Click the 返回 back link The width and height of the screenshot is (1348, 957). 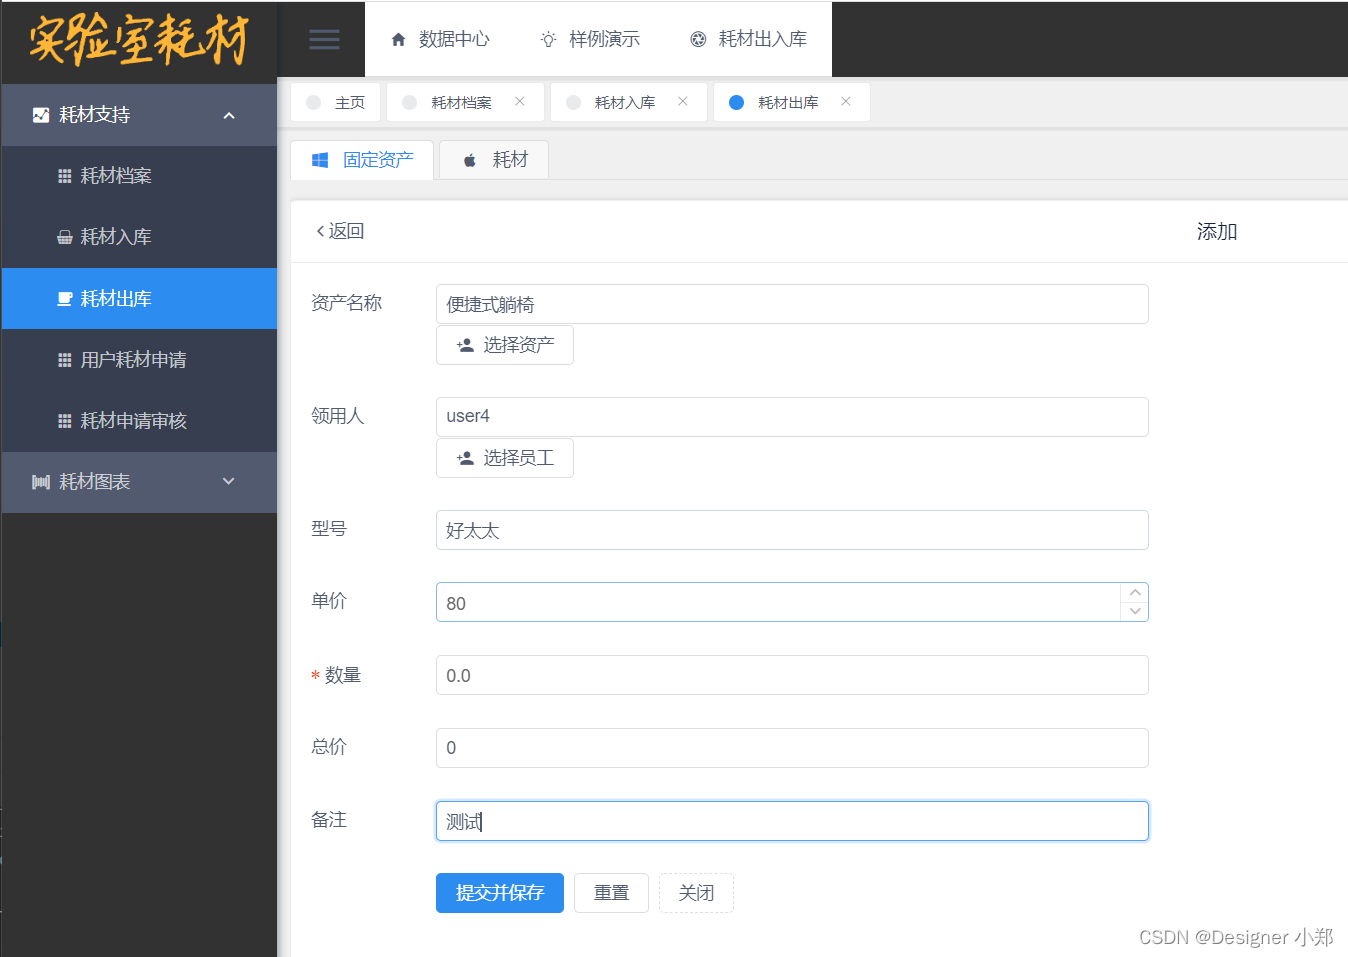(x=340, y=231)
